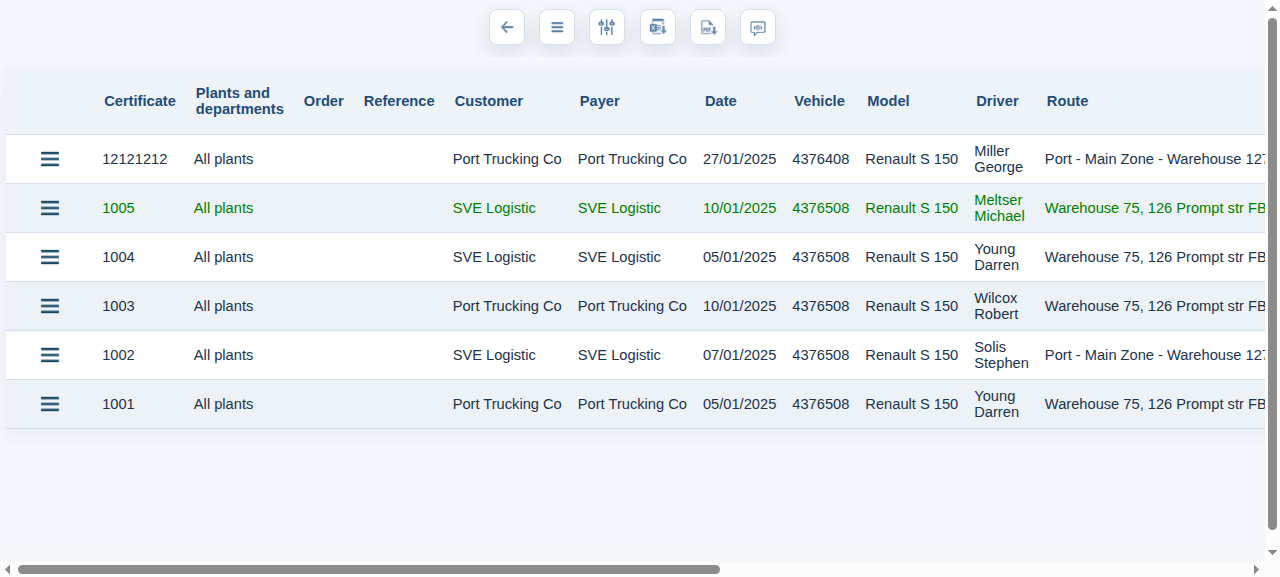1280x577 pixels.
Task: Click vehicle number 4376408
Action: [821, 159]
